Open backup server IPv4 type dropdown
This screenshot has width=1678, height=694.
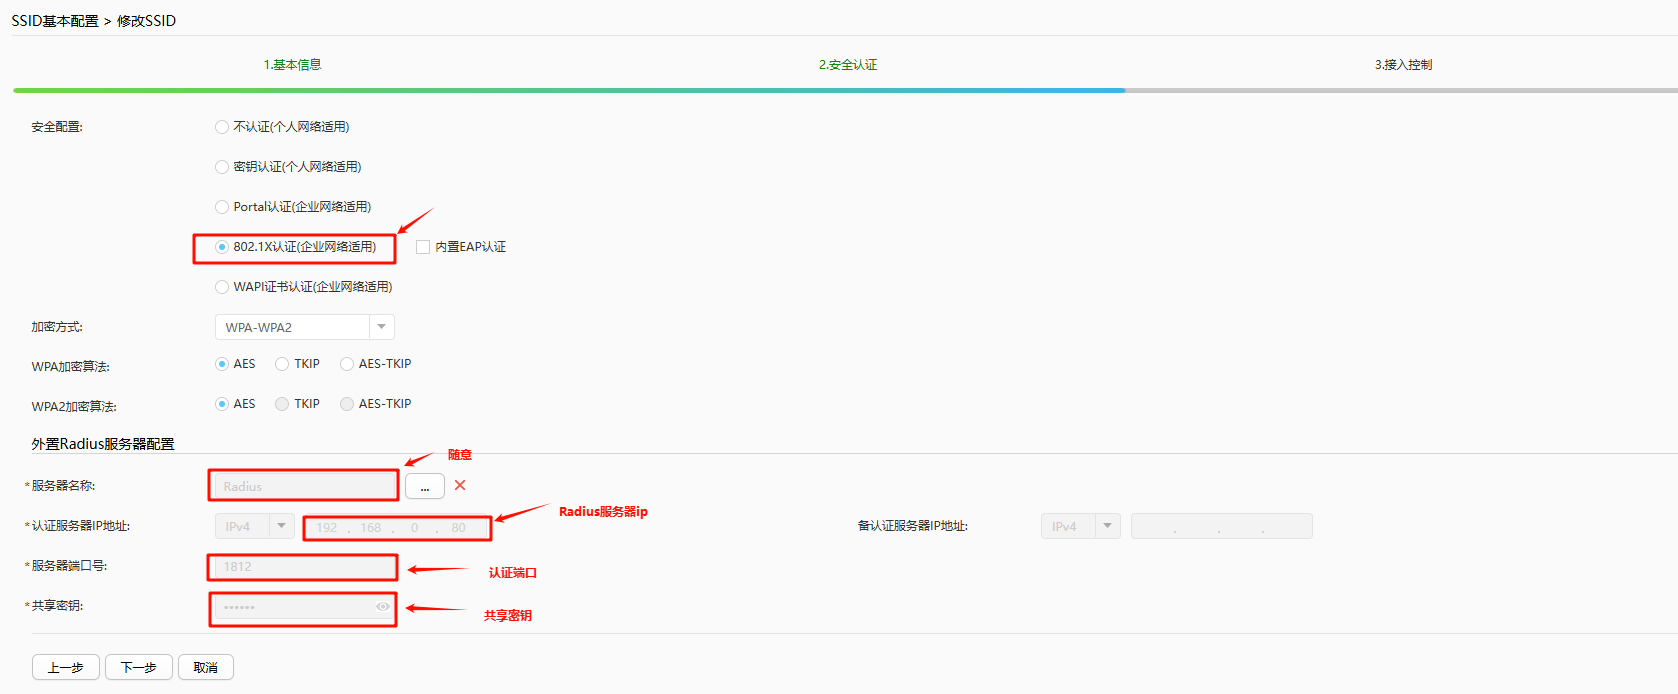(1107, 526)
